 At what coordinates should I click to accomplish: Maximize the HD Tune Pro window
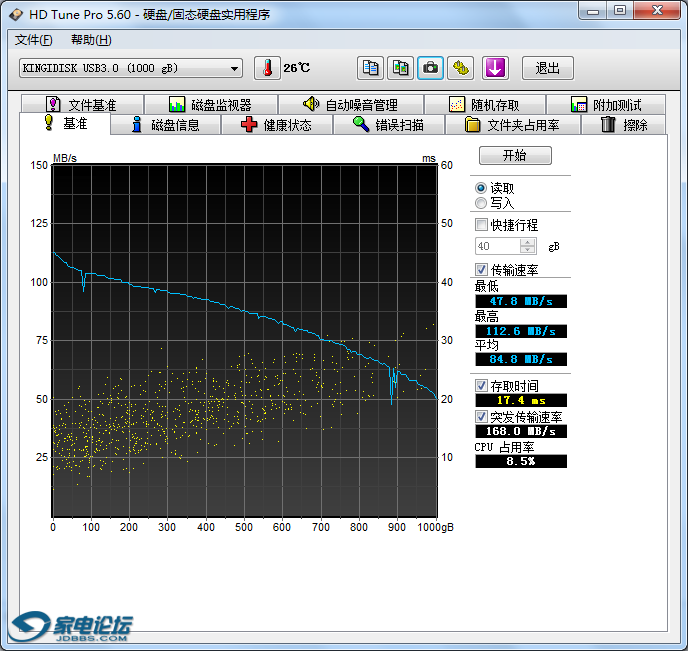click(620, 11)
